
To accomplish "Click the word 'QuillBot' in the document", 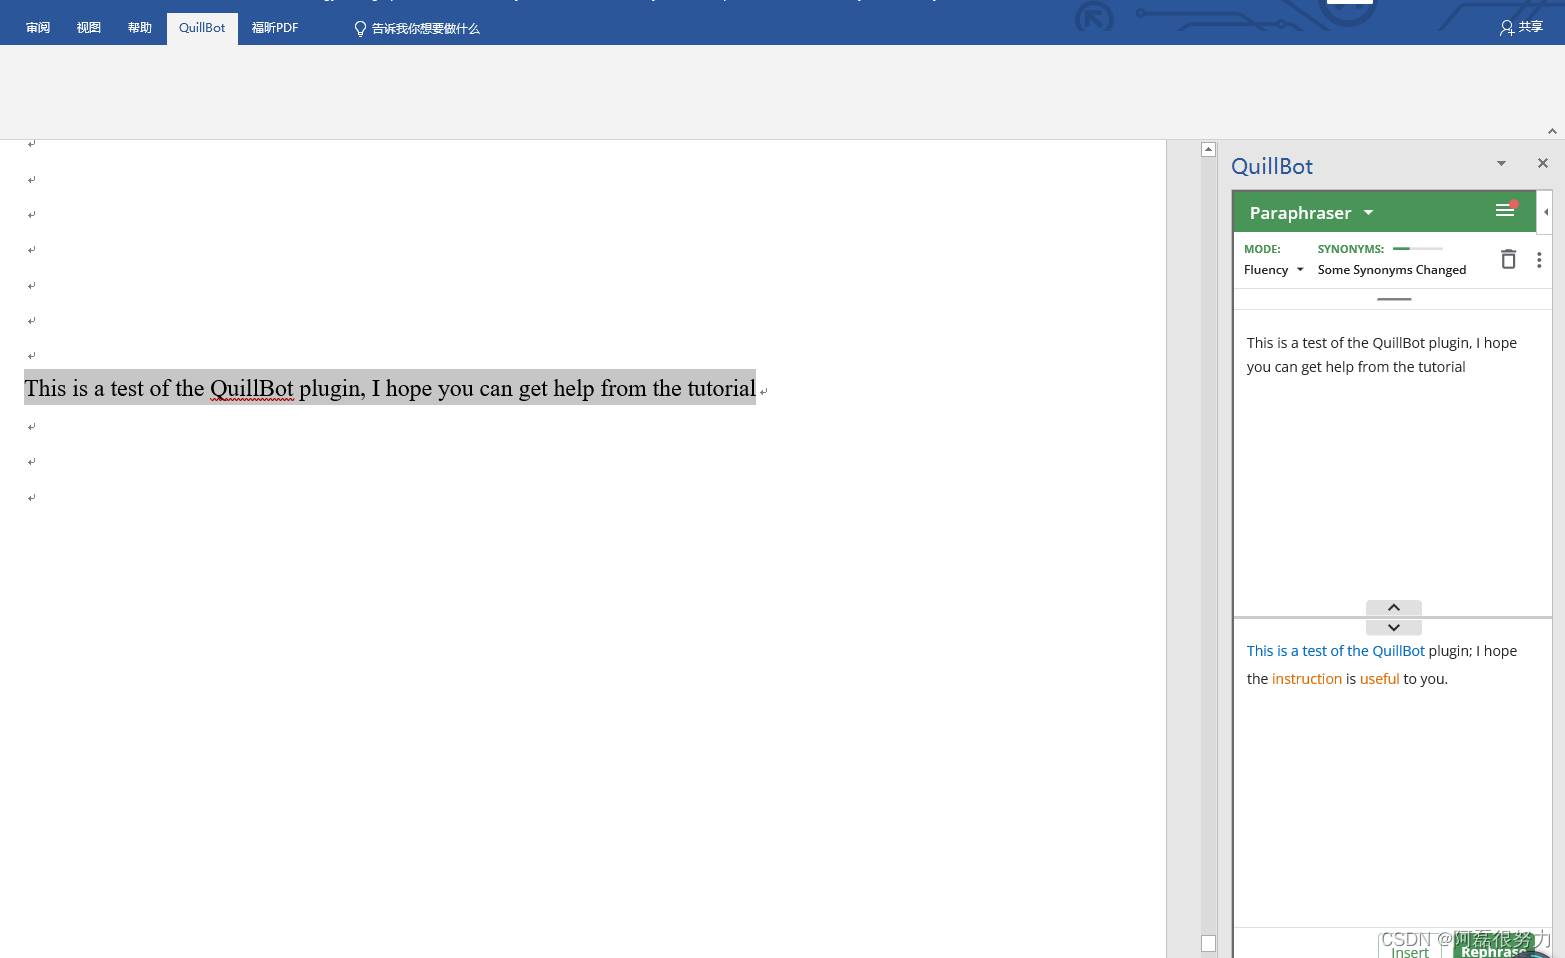I will [252, 388].
